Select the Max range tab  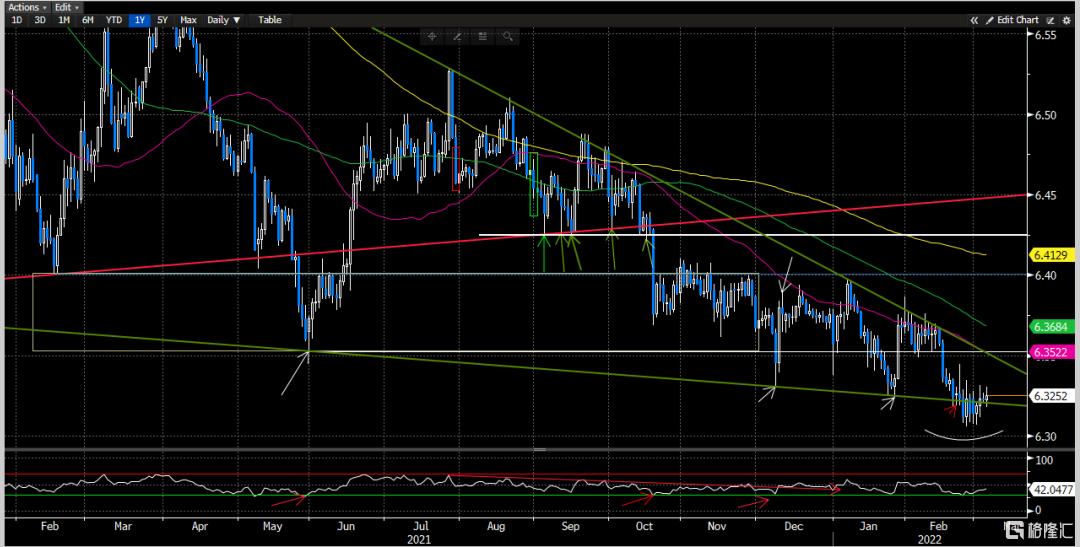[188, 20]
